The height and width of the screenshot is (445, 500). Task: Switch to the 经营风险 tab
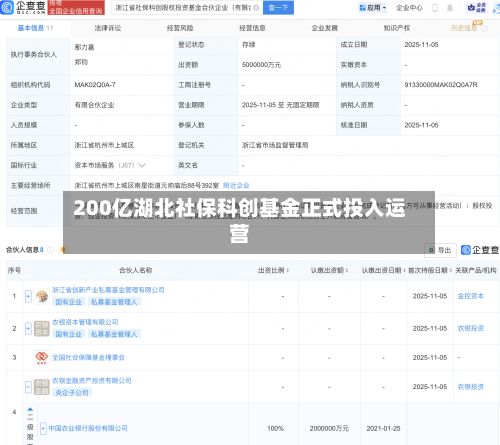tap(180, 28)
